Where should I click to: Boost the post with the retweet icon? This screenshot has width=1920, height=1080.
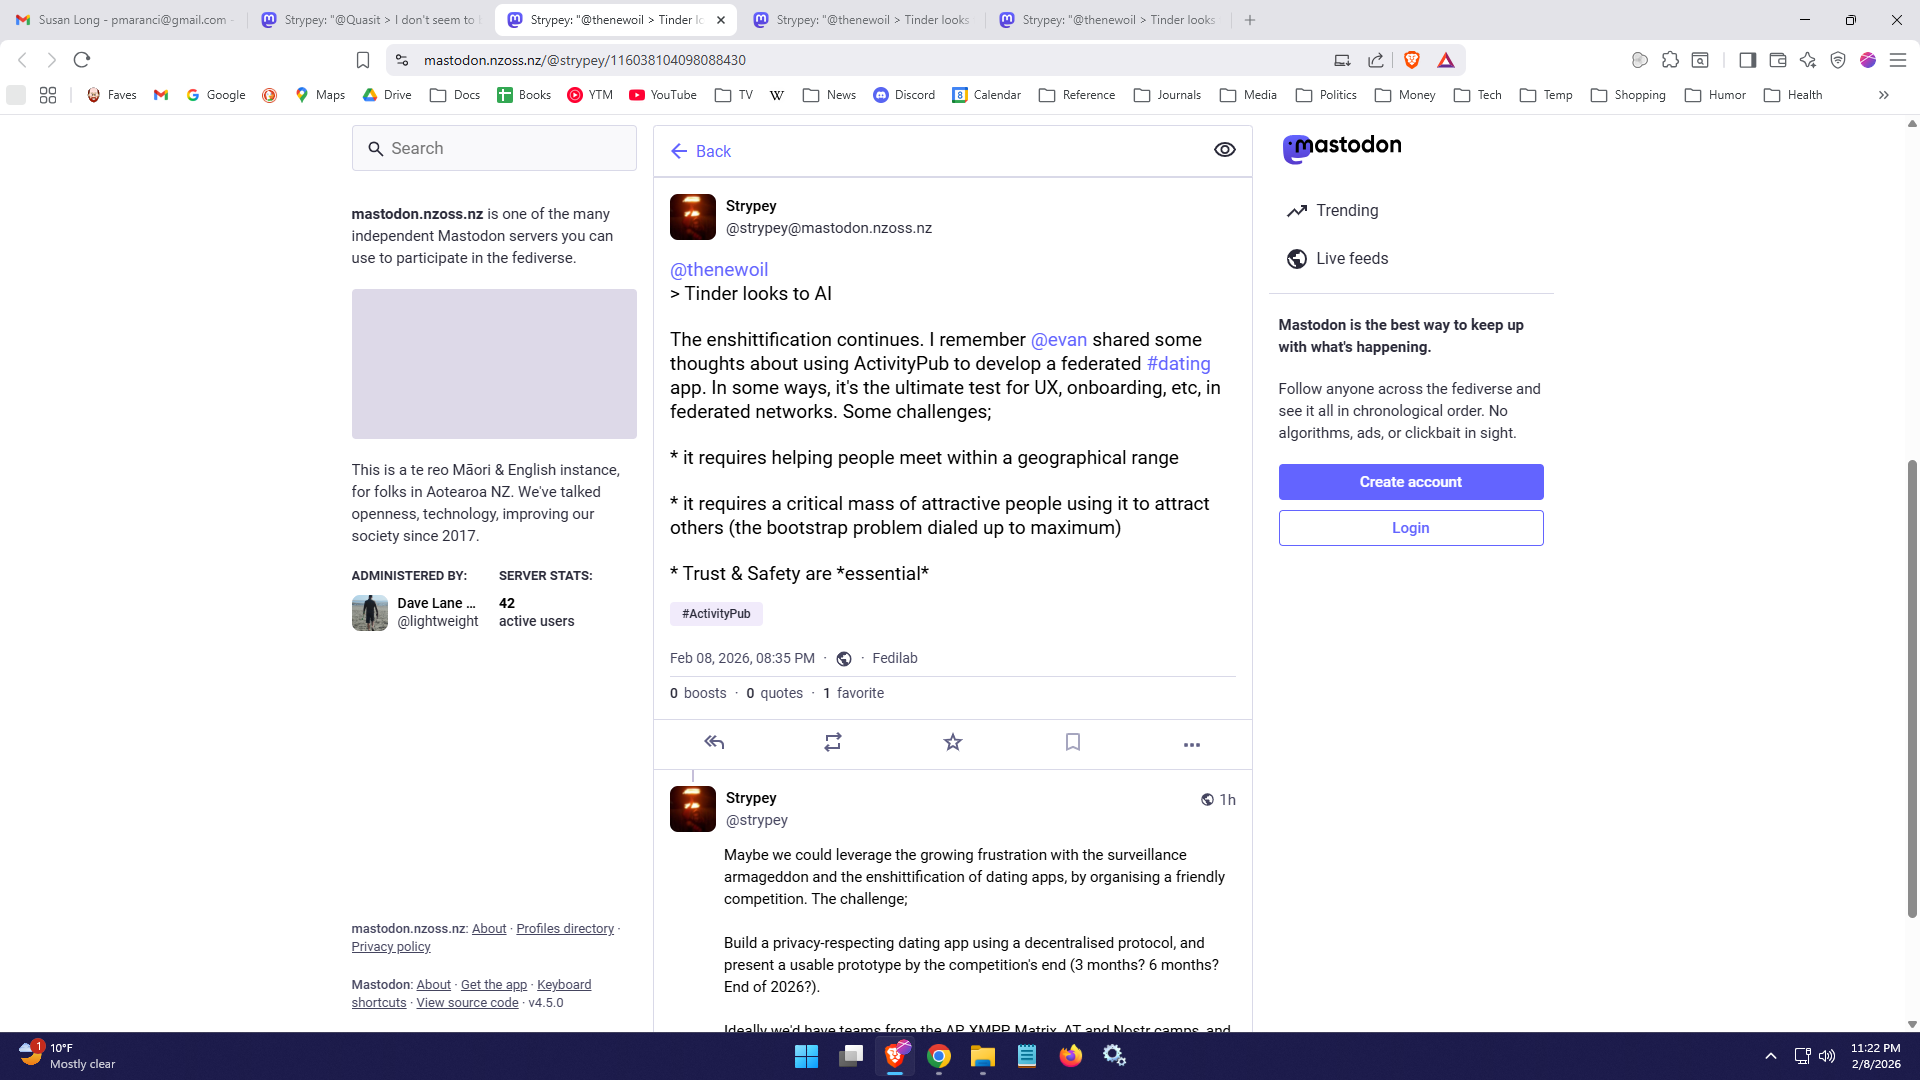(833, 742)
